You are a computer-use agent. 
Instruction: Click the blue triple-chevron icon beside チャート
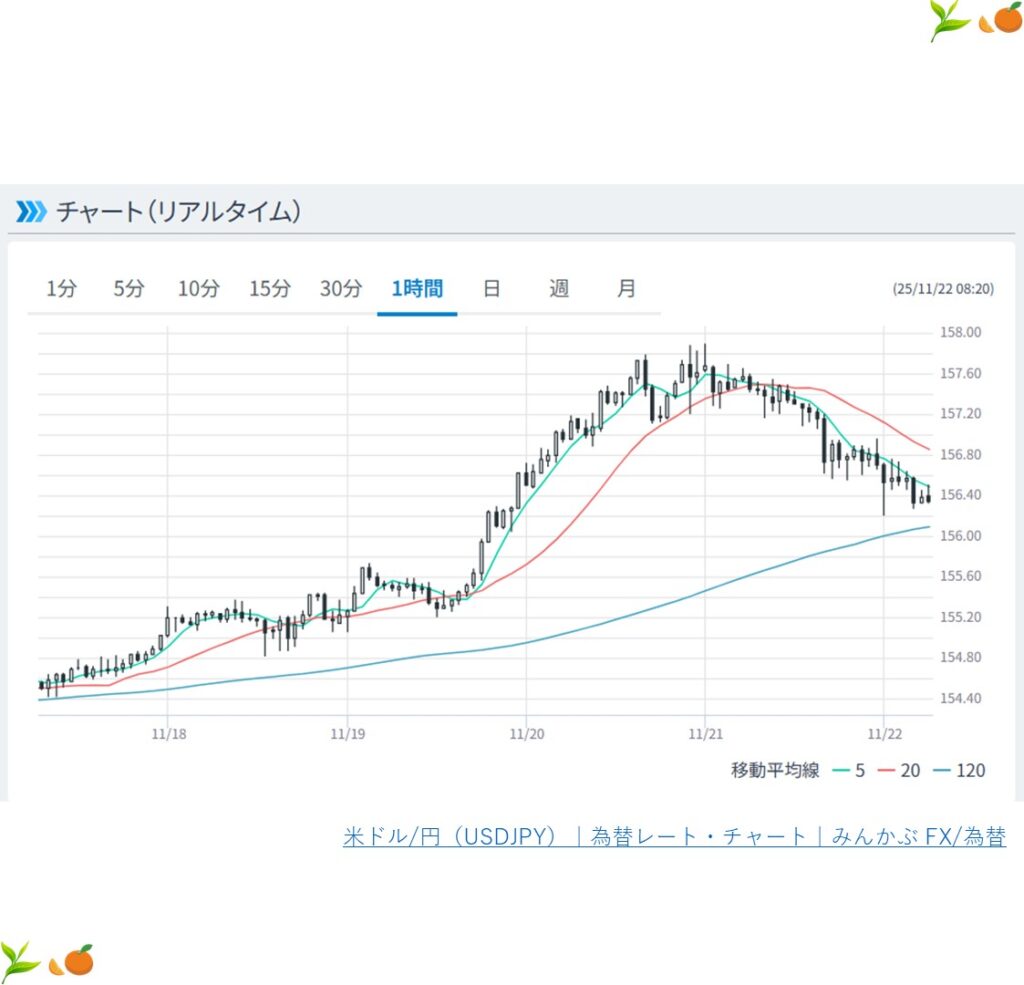point(31,211)
